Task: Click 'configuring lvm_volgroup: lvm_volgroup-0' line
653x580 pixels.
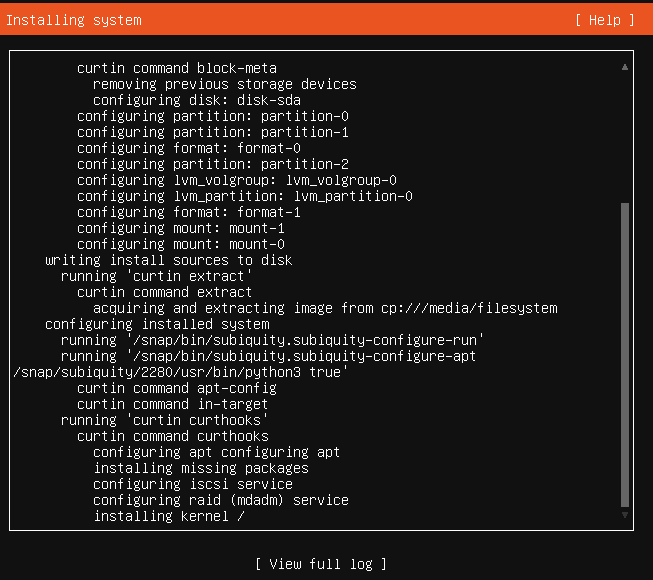Action: click(x=237, y=180)
